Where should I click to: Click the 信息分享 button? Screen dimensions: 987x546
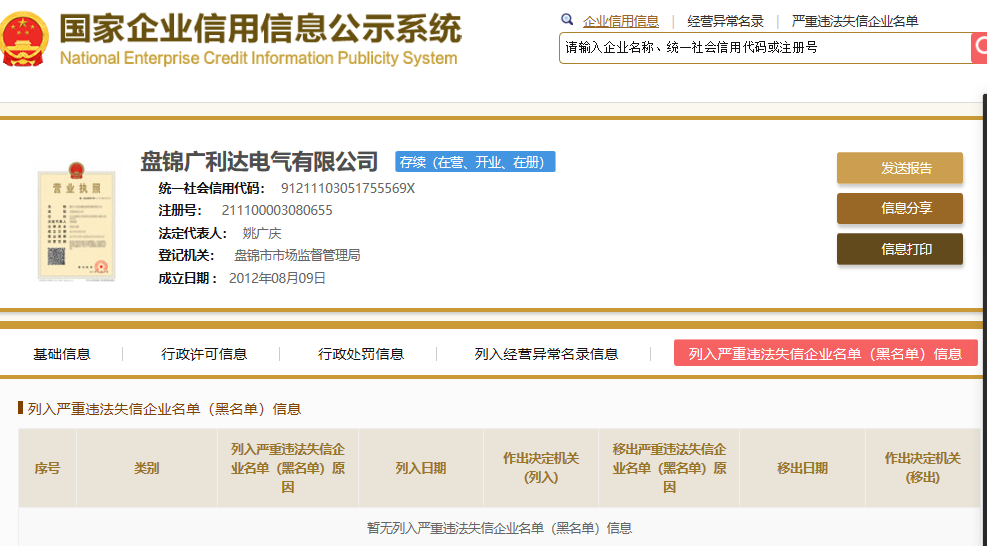[x=900, y=208]
